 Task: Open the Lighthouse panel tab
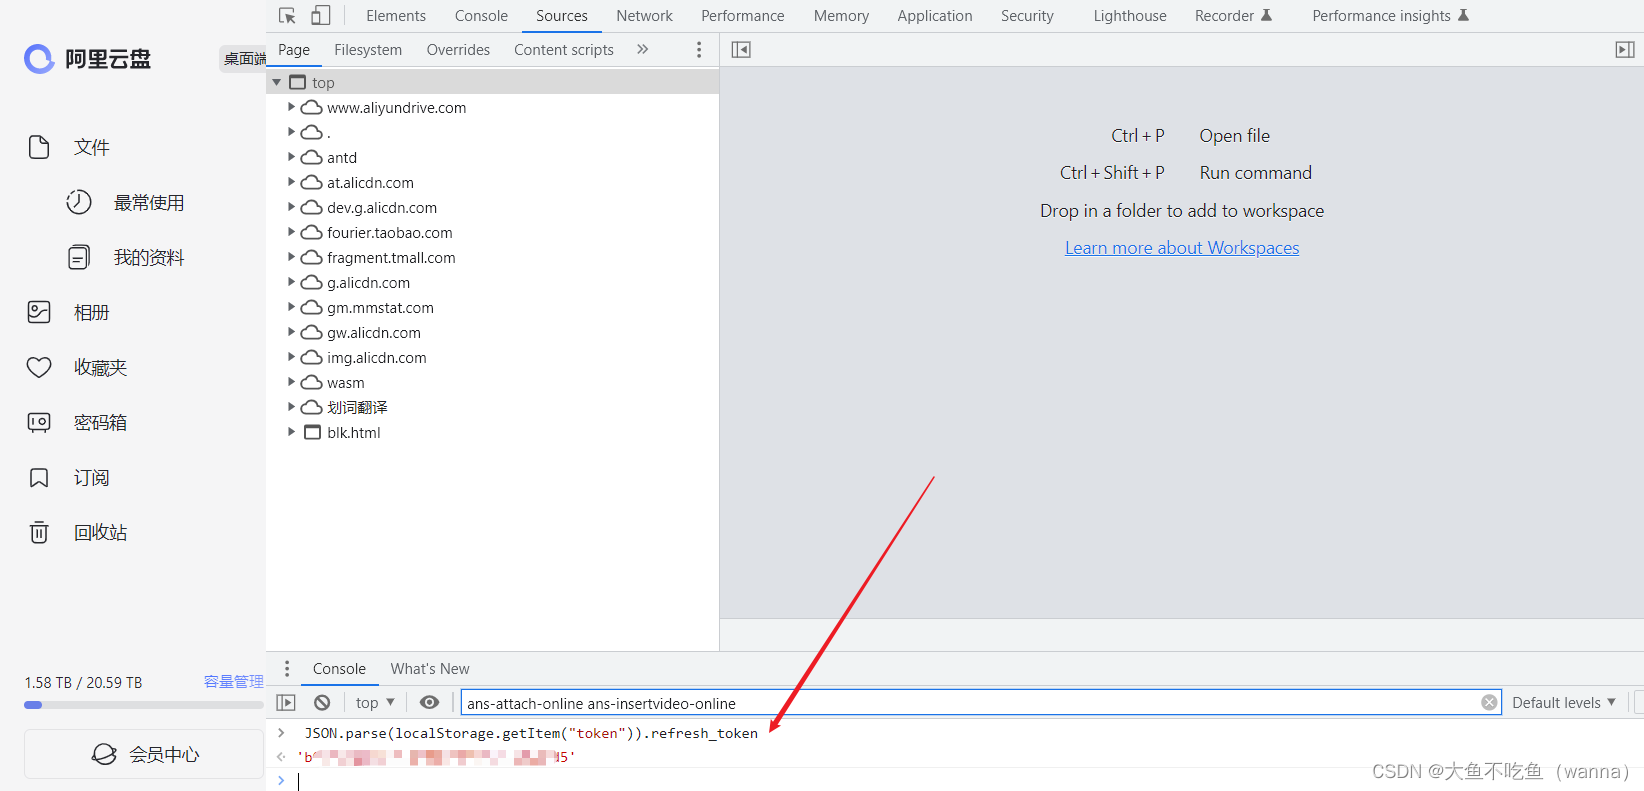click(x=1130, y=16)
